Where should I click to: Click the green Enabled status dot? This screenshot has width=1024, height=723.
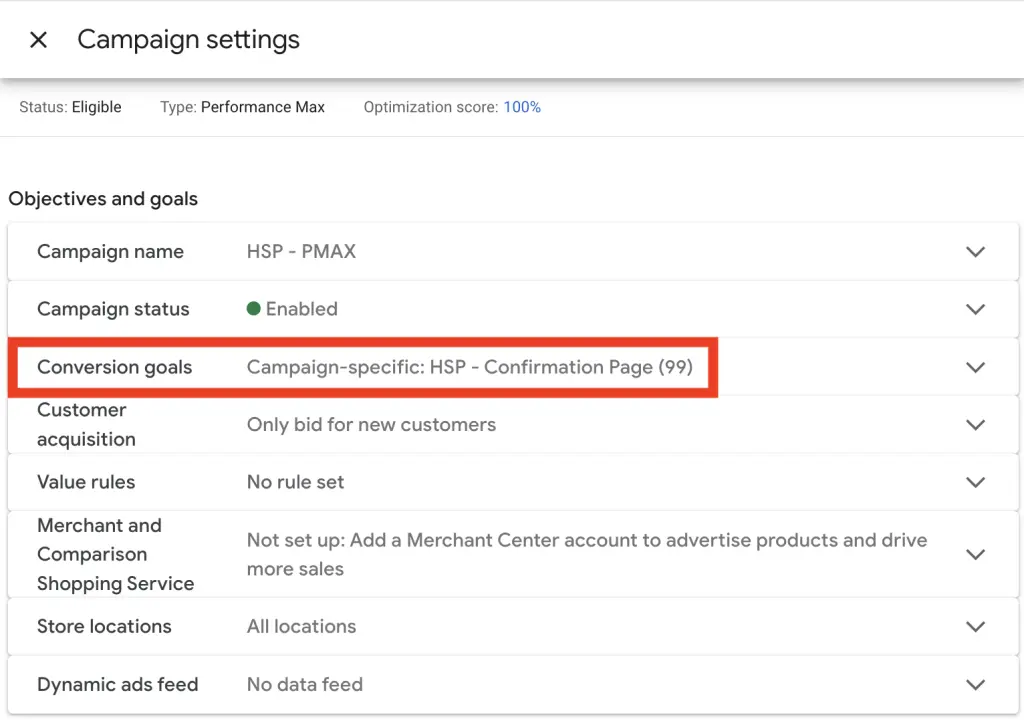pyautogui.click(x=254, y=309)
